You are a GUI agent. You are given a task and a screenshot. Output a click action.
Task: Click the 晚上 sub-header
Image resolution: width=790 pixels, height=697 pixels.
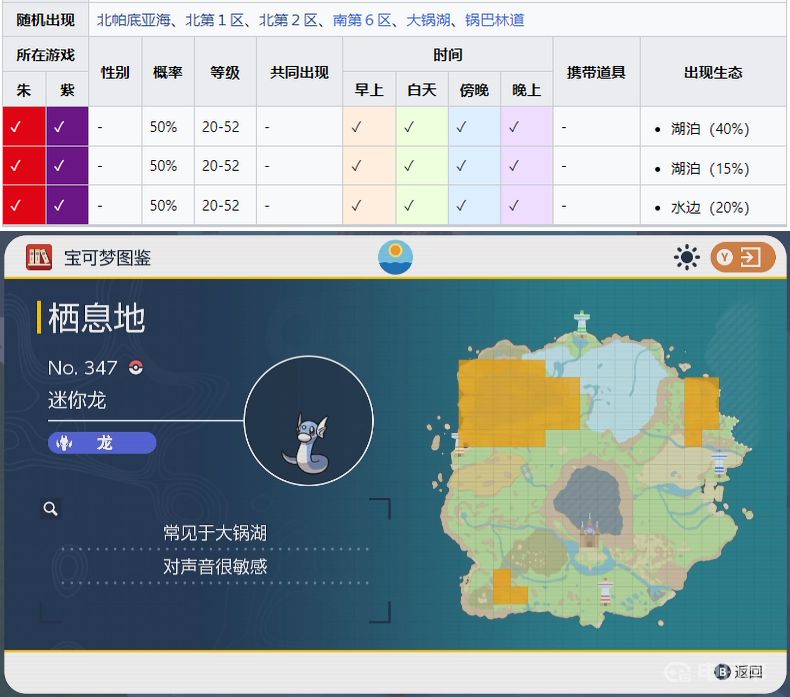pyautogui.click(x=526, y=90)
